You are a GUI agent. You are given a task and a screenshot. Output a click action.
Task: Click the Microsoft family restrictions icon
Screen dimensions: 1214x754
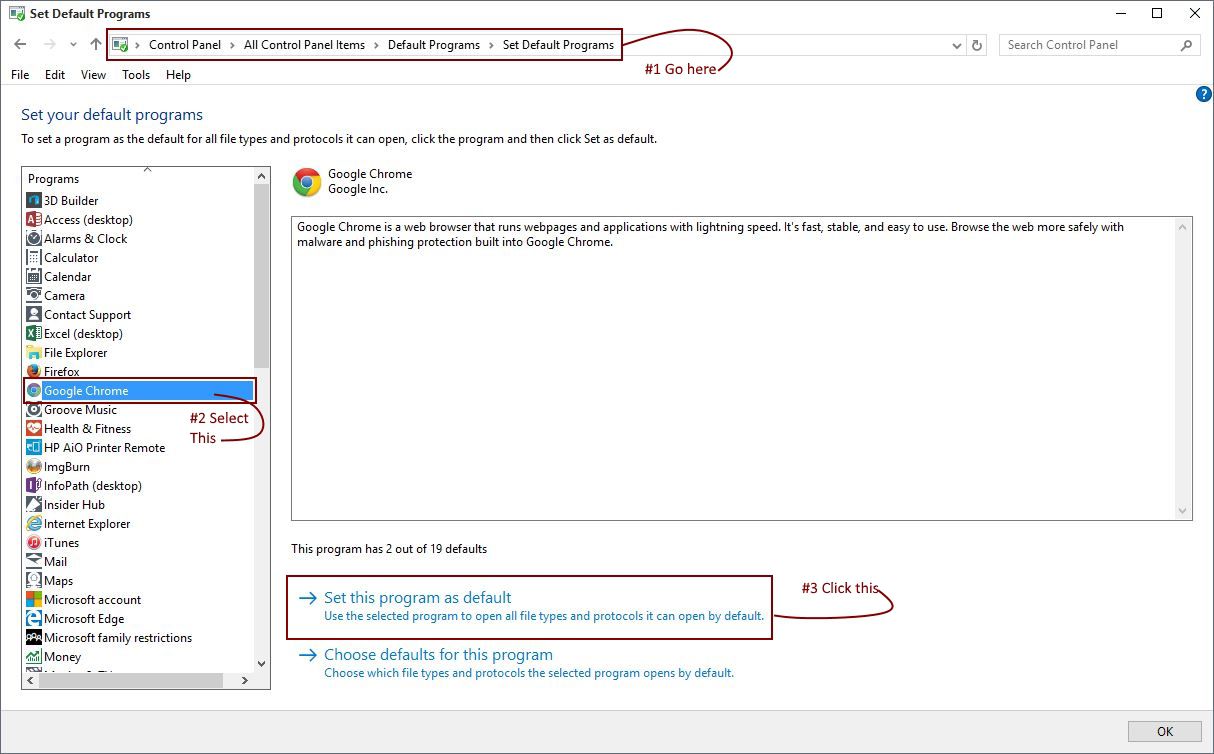coord(34,637)
